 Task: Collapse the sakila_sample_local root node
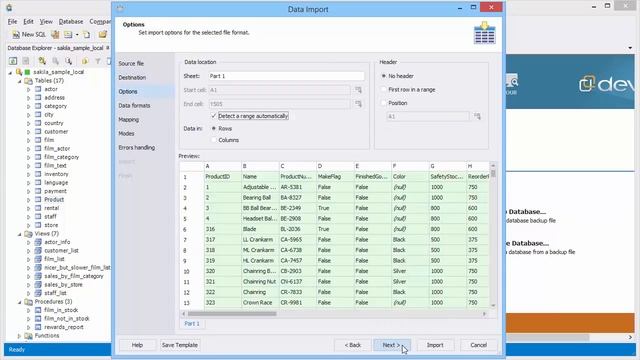10,73
